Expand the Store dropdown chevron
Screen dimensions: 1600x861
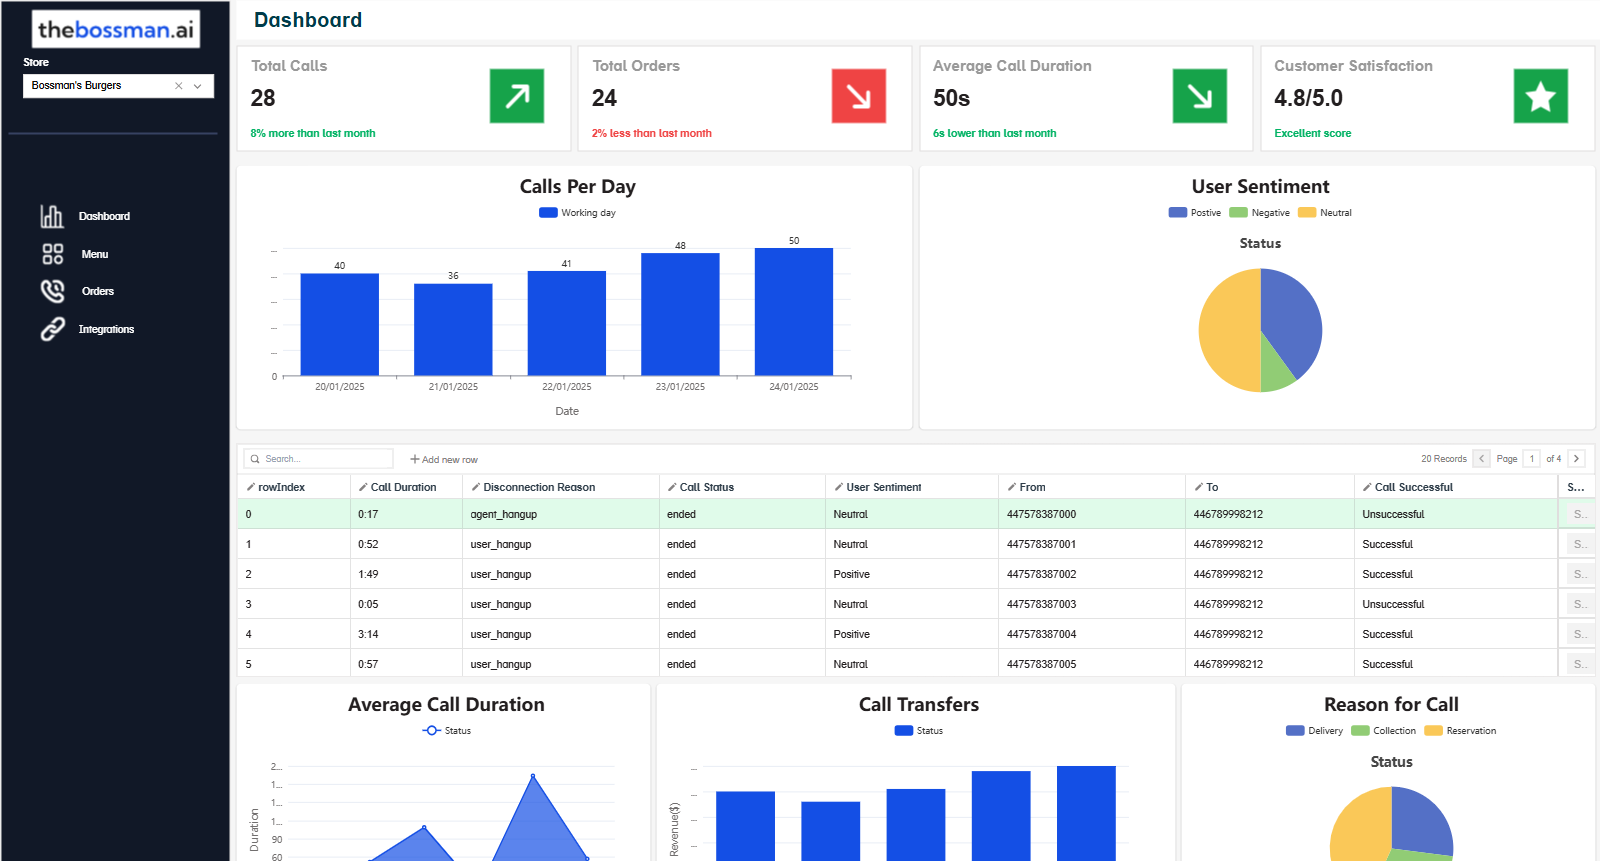[x=198, y=86]
